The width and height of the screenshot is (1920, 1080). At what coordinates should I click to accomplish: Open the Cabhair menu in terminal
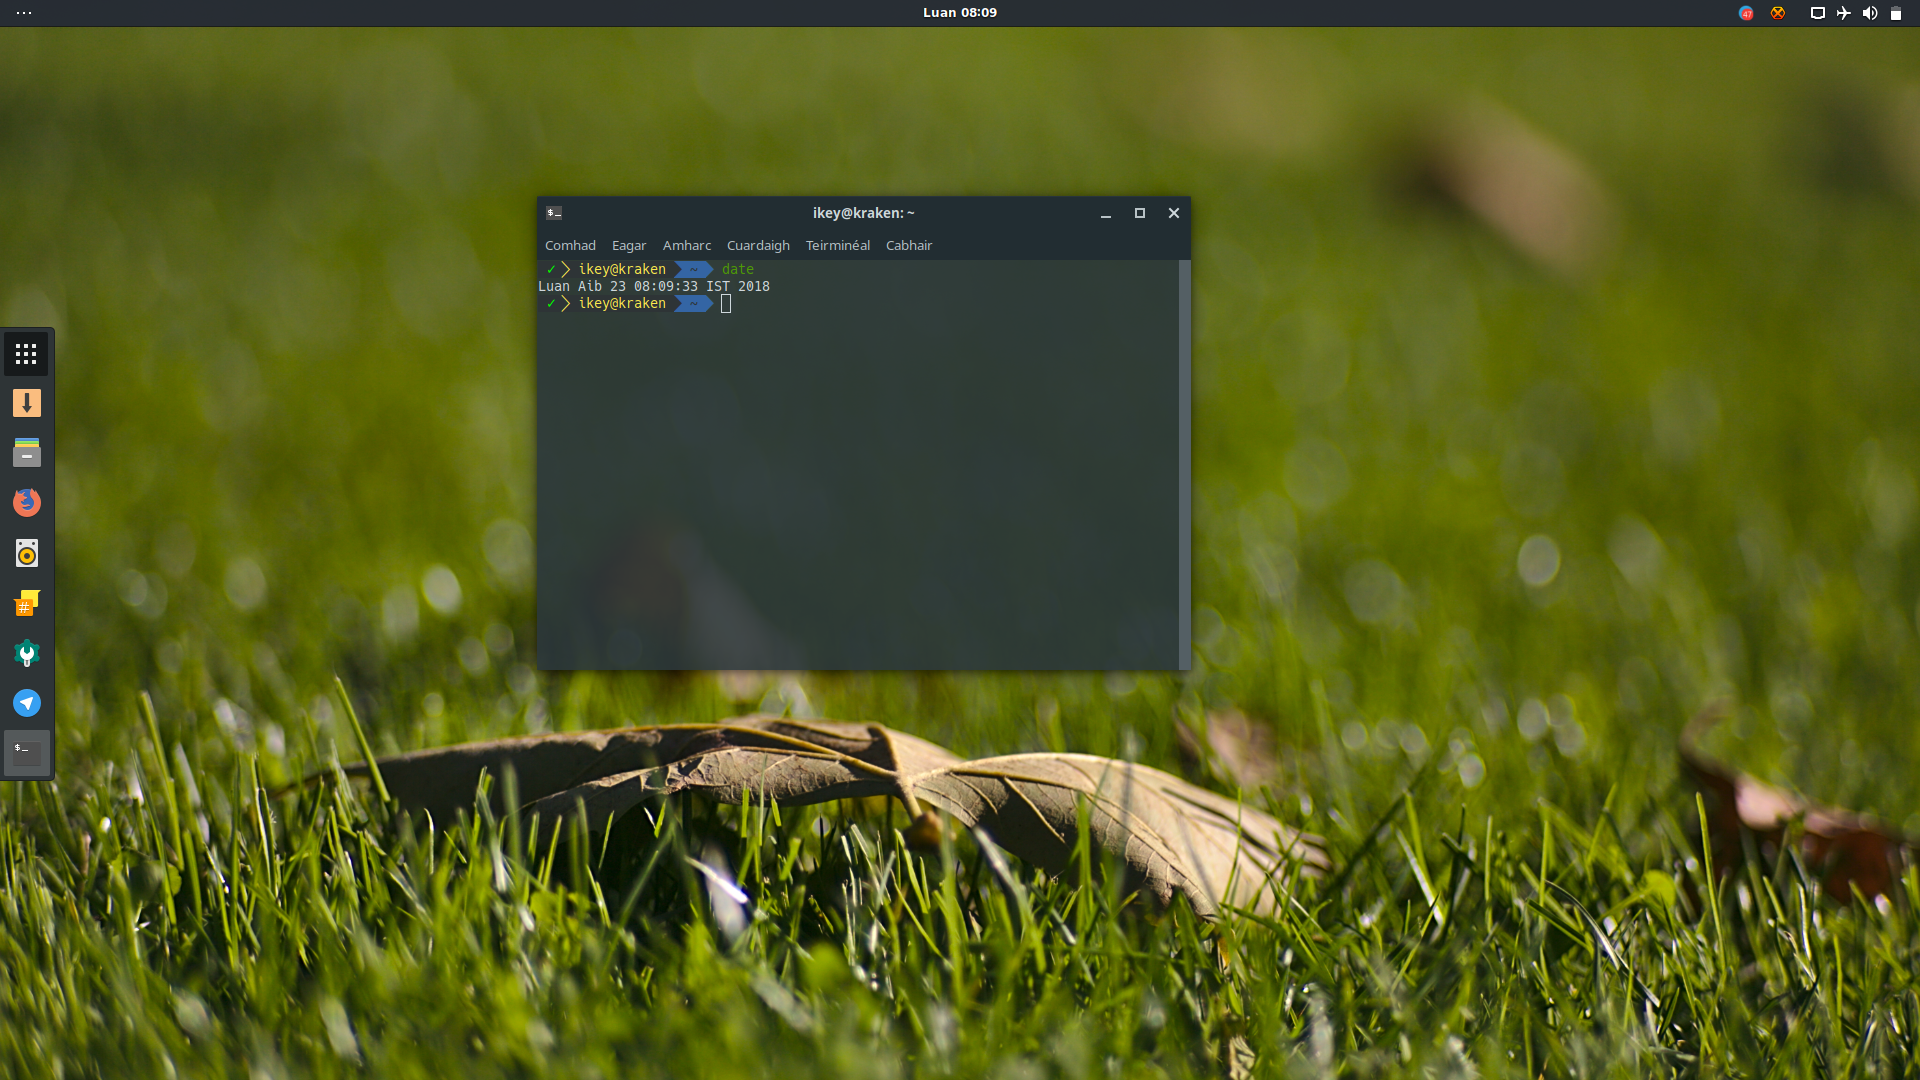click(909, 245)
